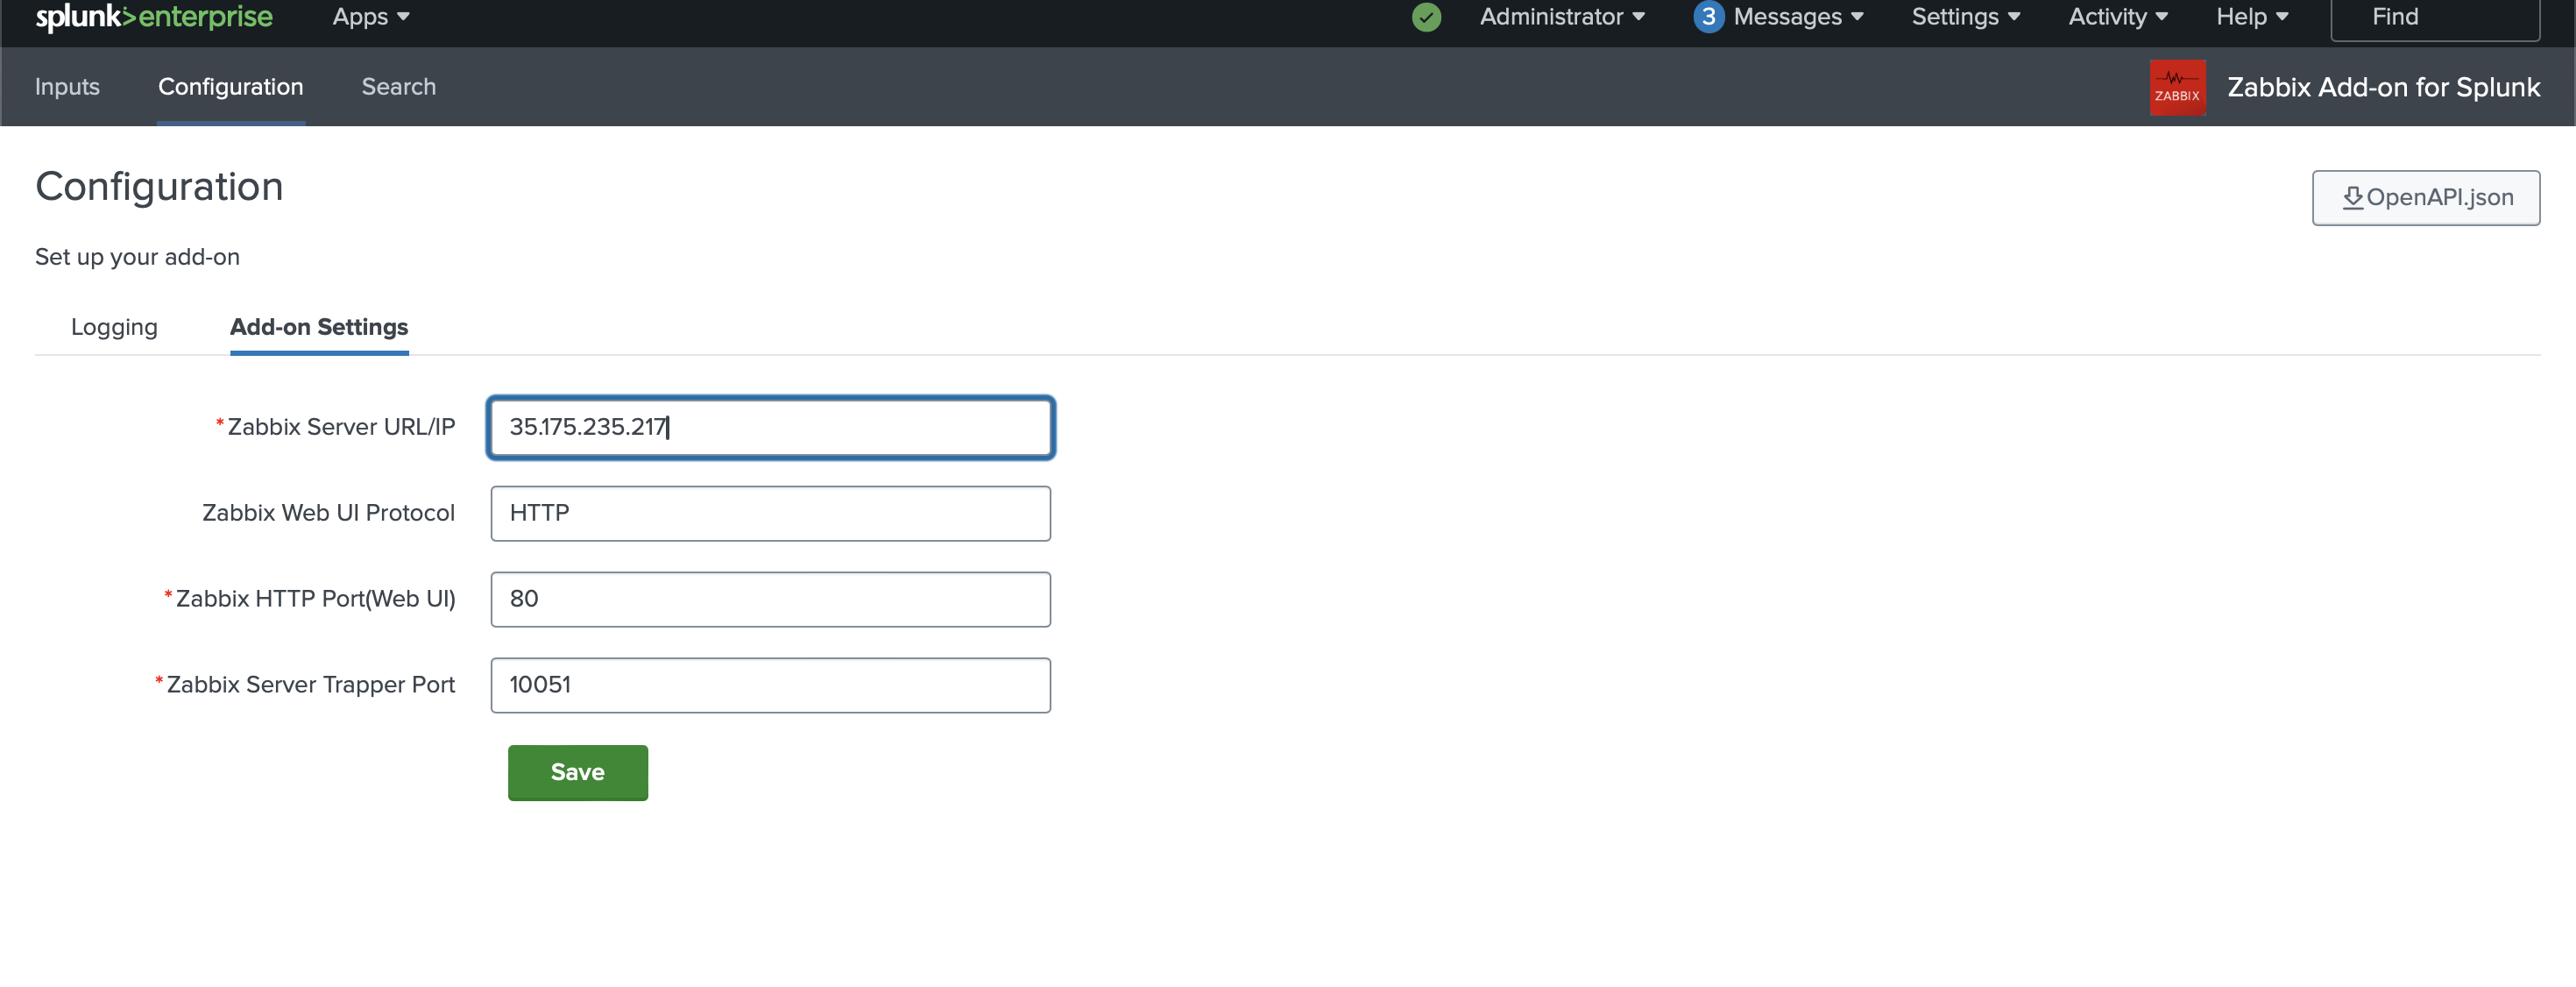Expand the Administrator user menu
2576x987 pixels.
[x=1562, y=17]
